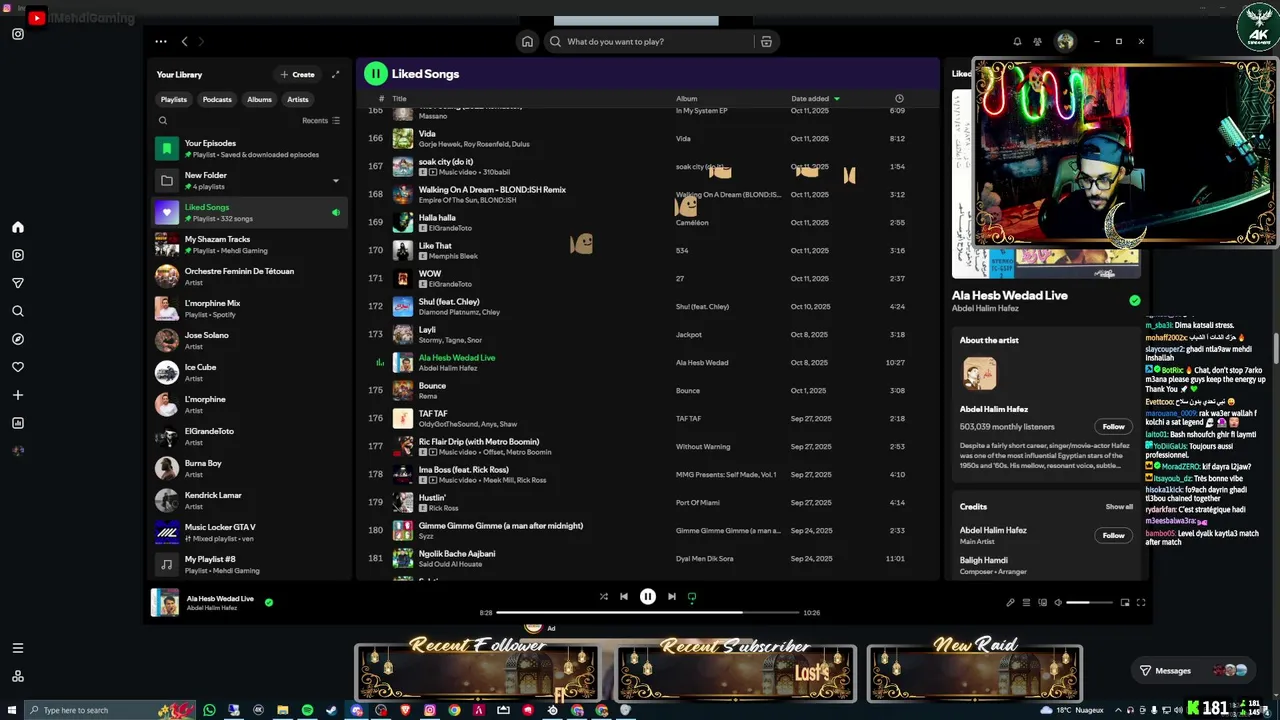Click the heart icon in the left strip

pyautogui.click(x=18, y=367)
